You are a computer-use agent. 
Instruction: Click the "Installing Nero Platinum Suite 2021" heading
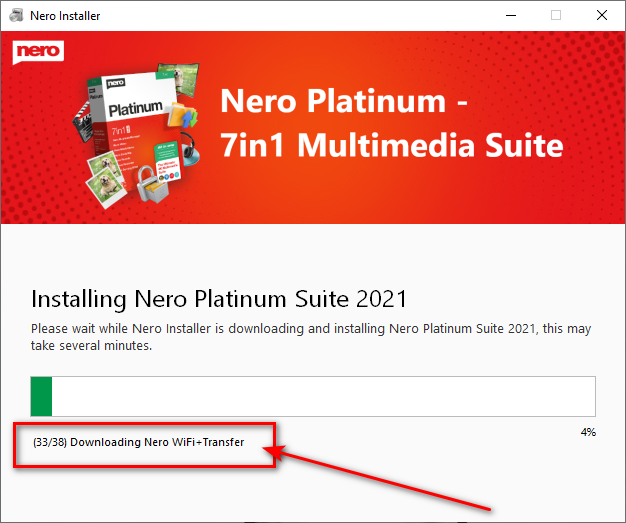[x=219, y=299]
